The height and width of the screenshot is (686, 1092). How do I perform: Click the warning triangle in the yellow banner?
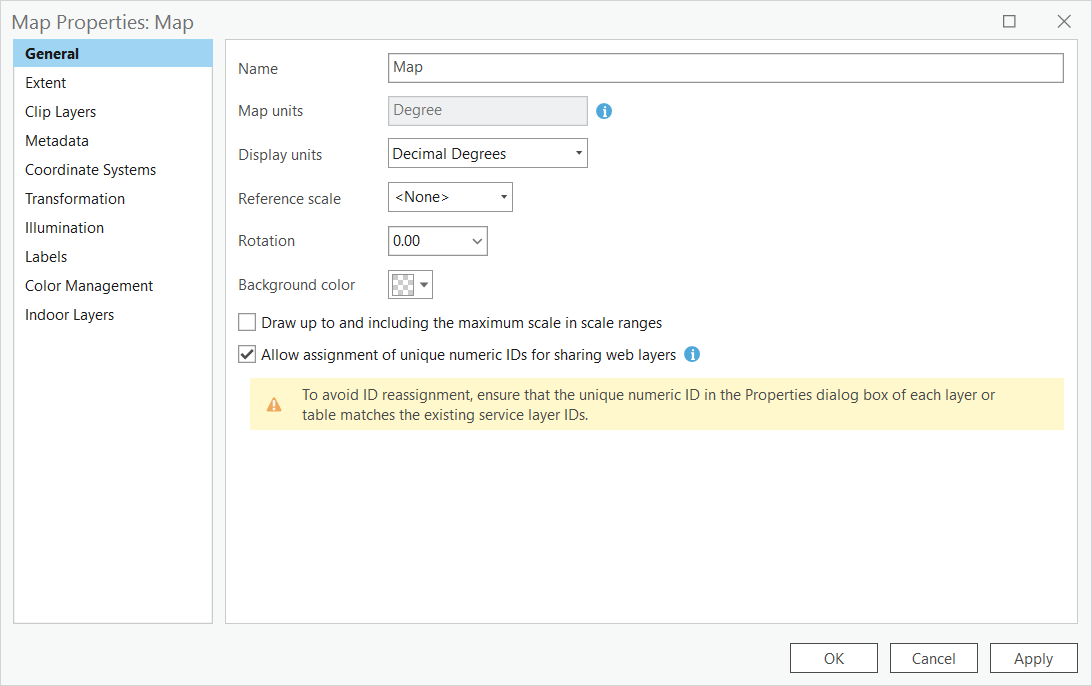pyautogui.click(x=273, y=403)
